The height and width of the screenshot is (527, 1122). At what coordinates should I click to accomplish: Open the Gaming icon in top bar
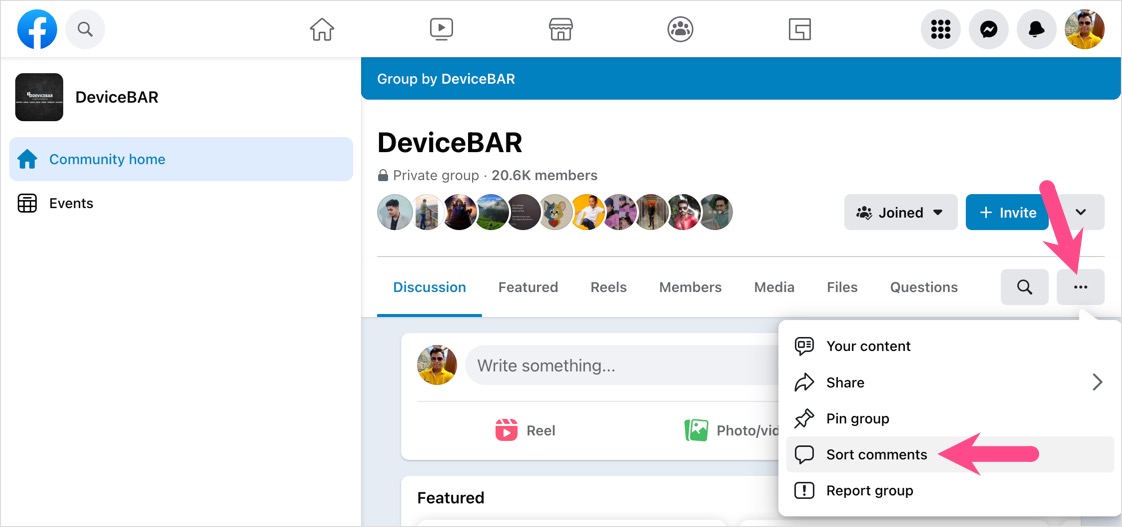(799, 29)
